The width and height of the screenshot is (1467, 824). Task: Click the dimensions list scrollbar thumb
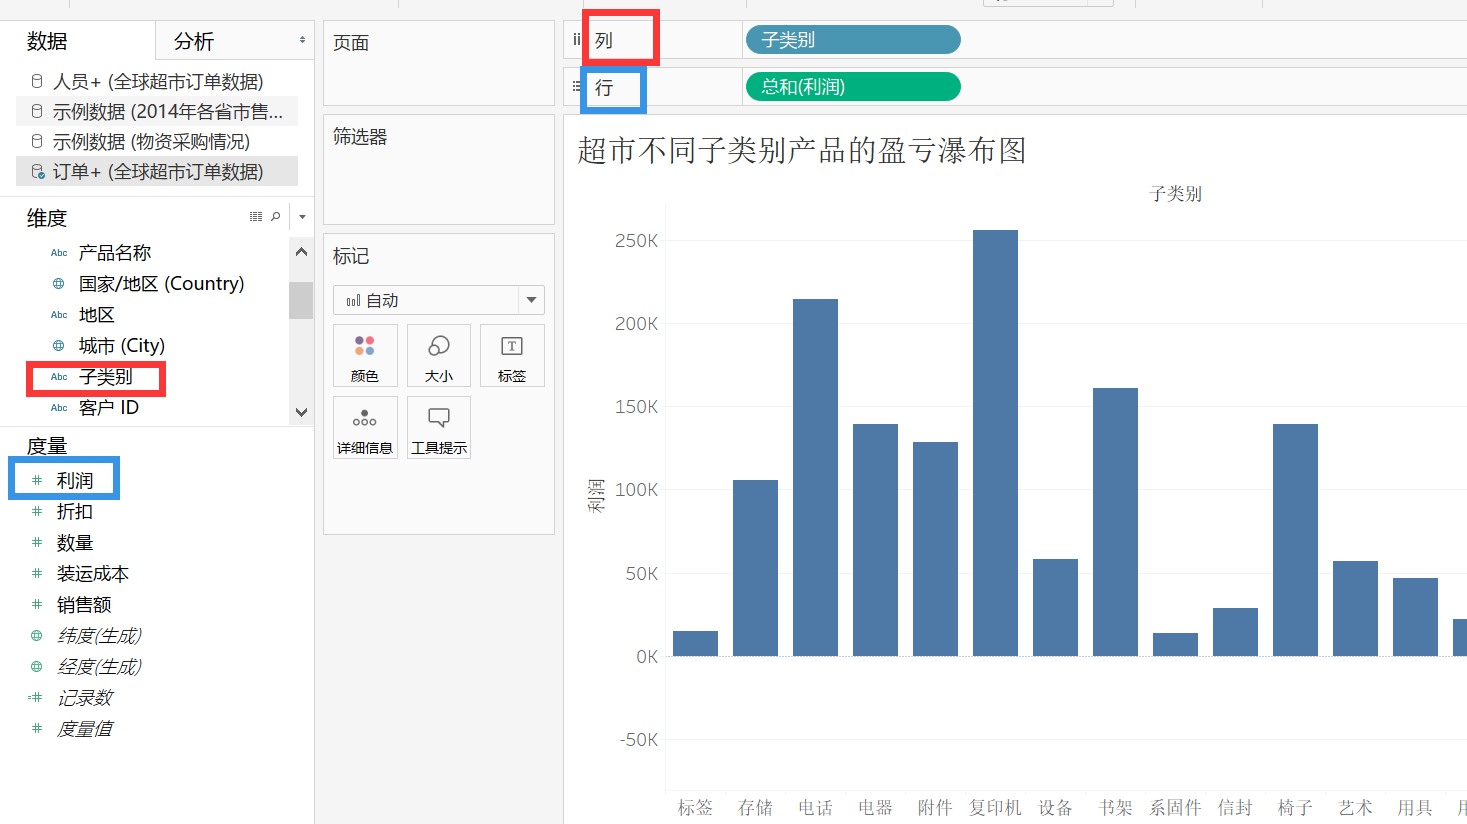pos(301,300)
